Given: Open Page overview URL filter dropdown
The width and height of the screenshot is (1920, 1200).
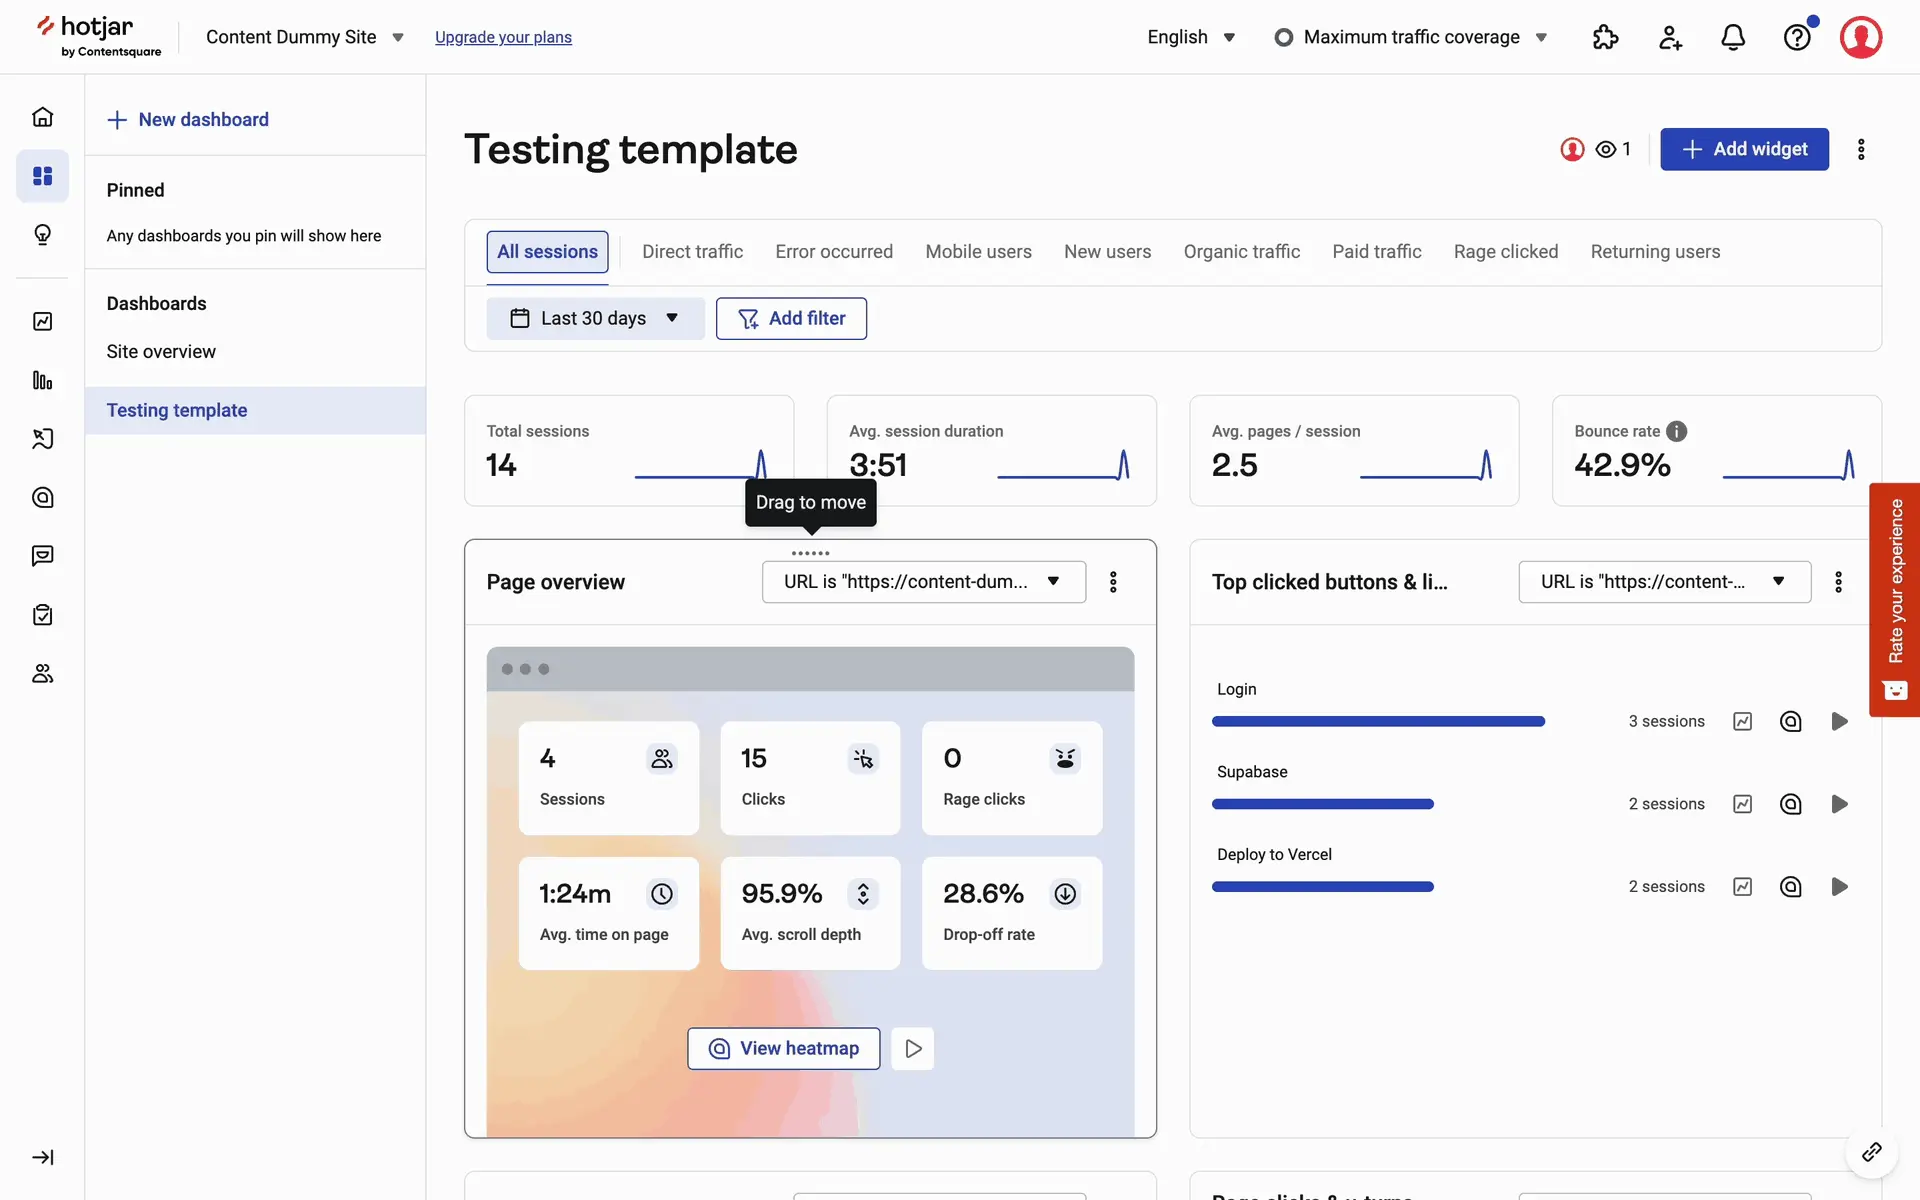Looking at the screenshot, I should [x=923, y=582].
